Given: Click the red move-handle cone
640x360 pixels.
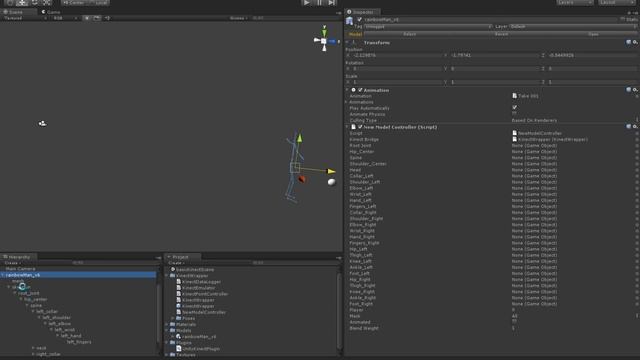Looking at the screenshot, I should point(302,179).
